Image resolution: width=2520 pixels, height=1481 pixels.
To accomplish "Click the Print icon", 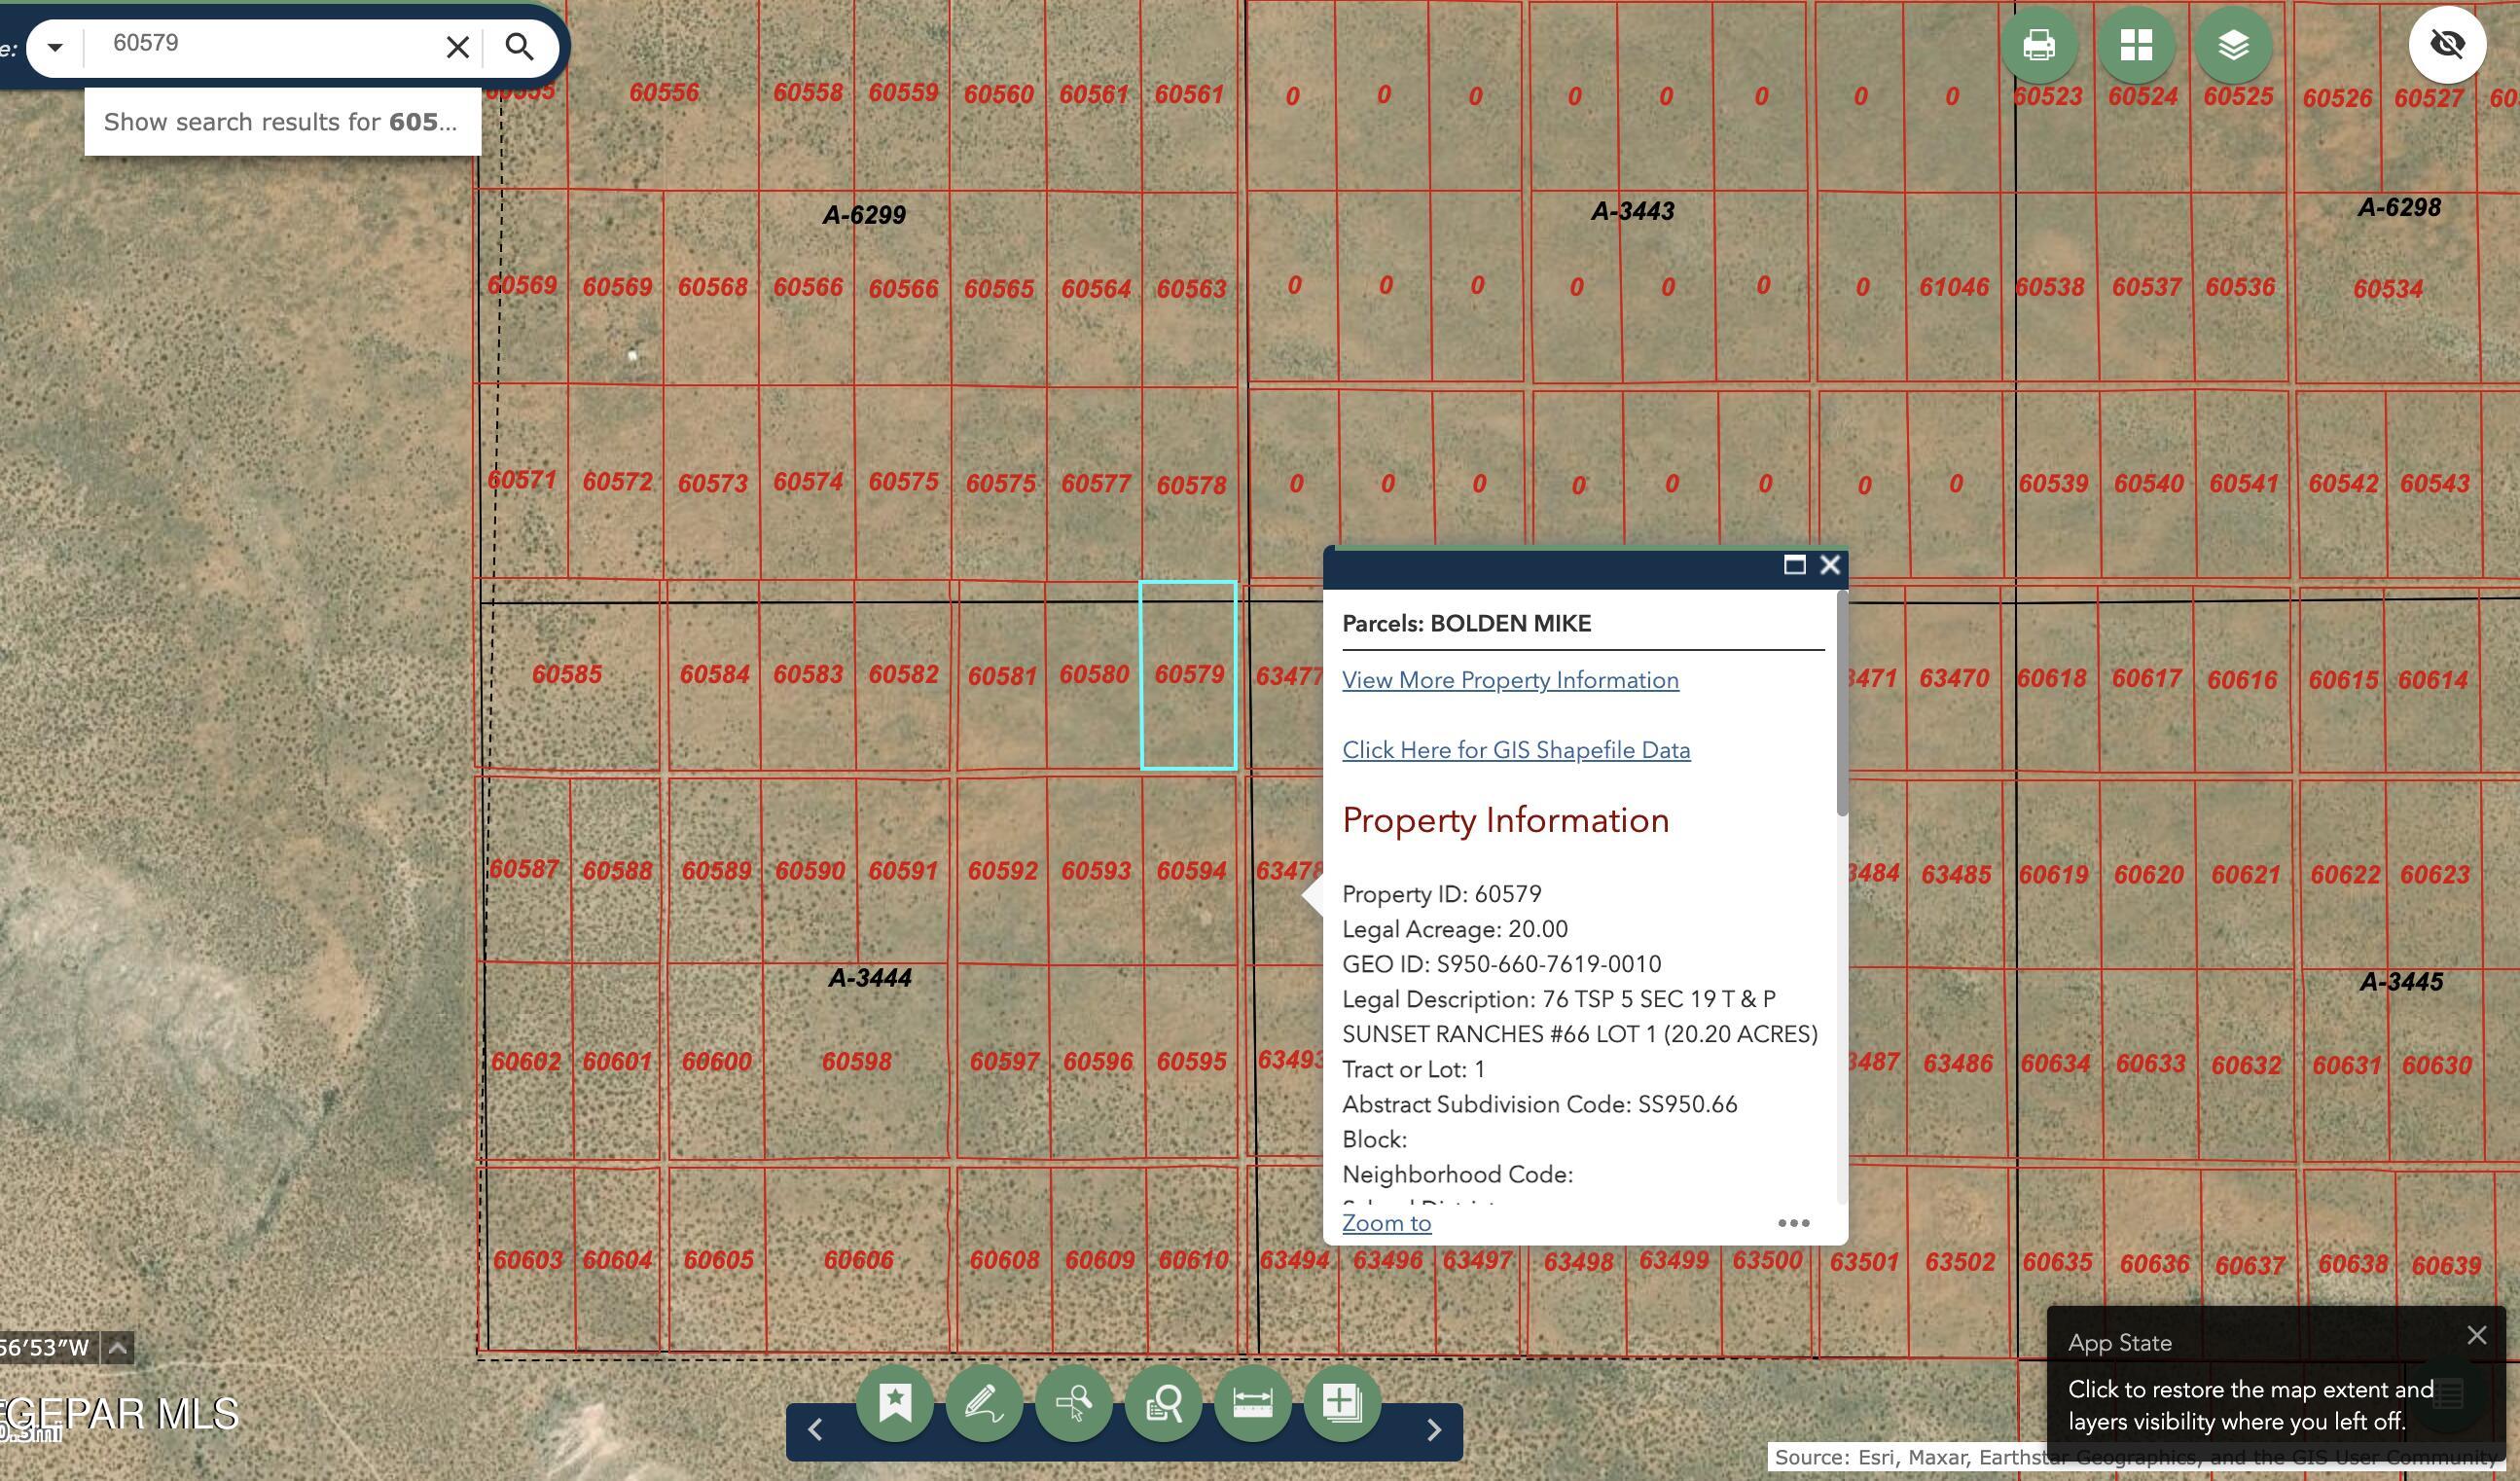I will [x=2039, y=45].
